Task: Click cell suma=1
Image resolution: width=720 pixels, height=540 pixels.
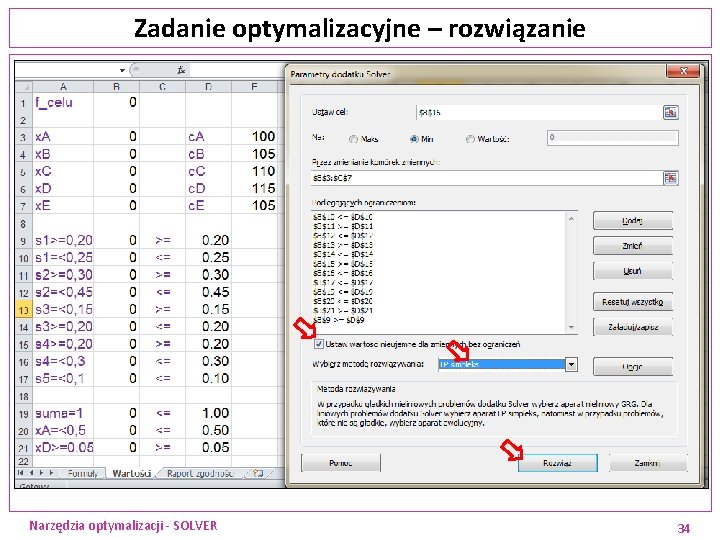Action: coord(63,413)
